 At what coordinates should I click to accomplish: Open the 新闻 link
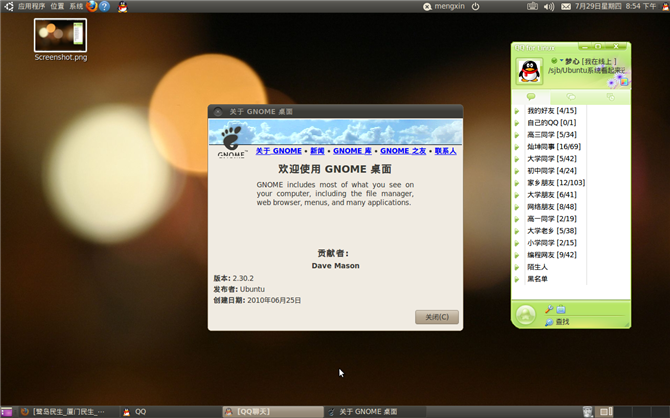tap(317, 151)
